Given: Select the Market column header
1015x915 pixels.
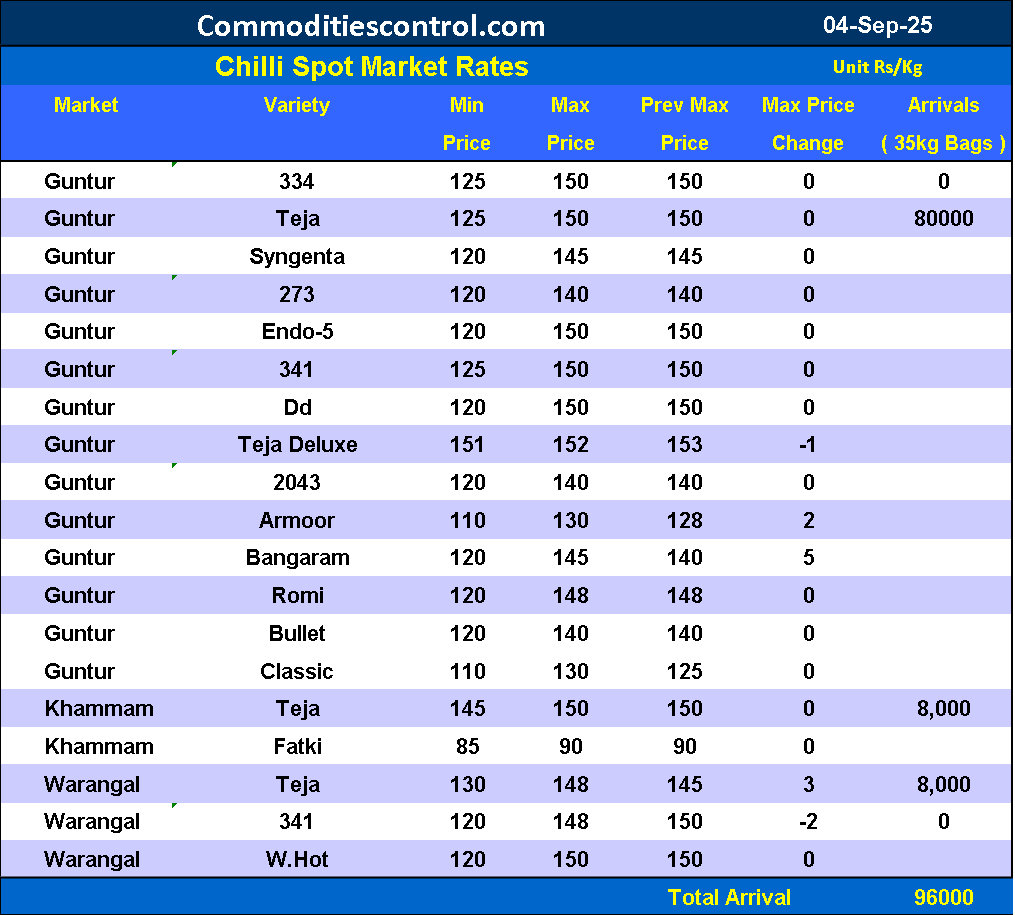Looking at the screenshot, I should tap(86, 105).
